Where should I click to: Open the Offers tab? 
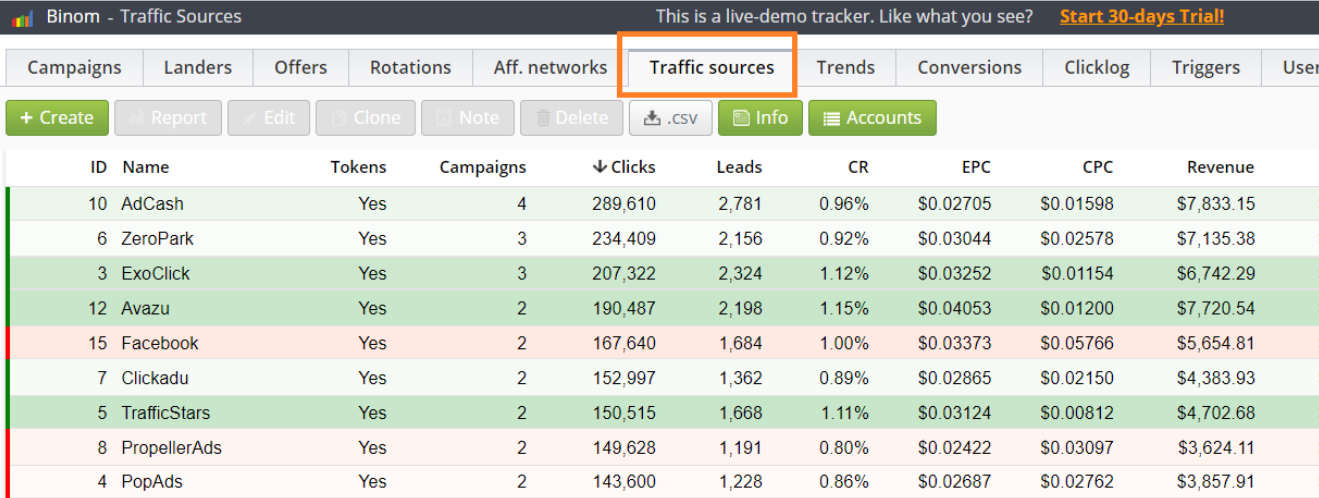[301, 67]
